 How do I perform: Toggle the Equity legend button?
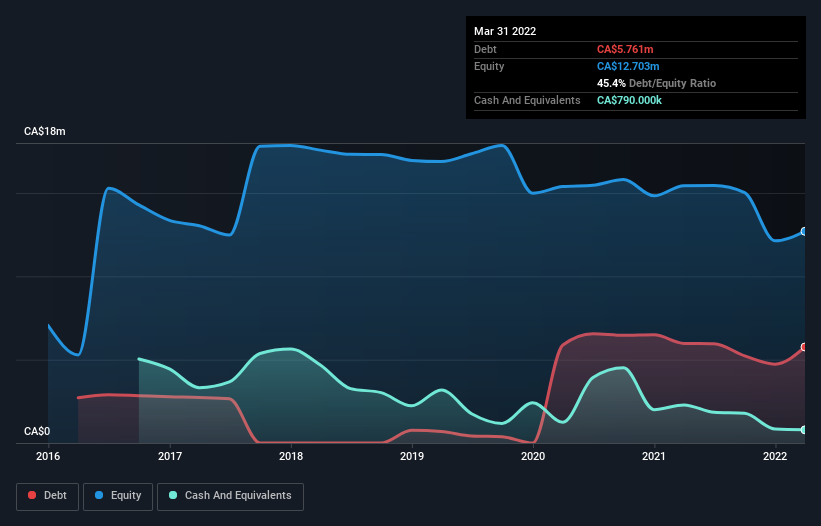coord(118,496)
